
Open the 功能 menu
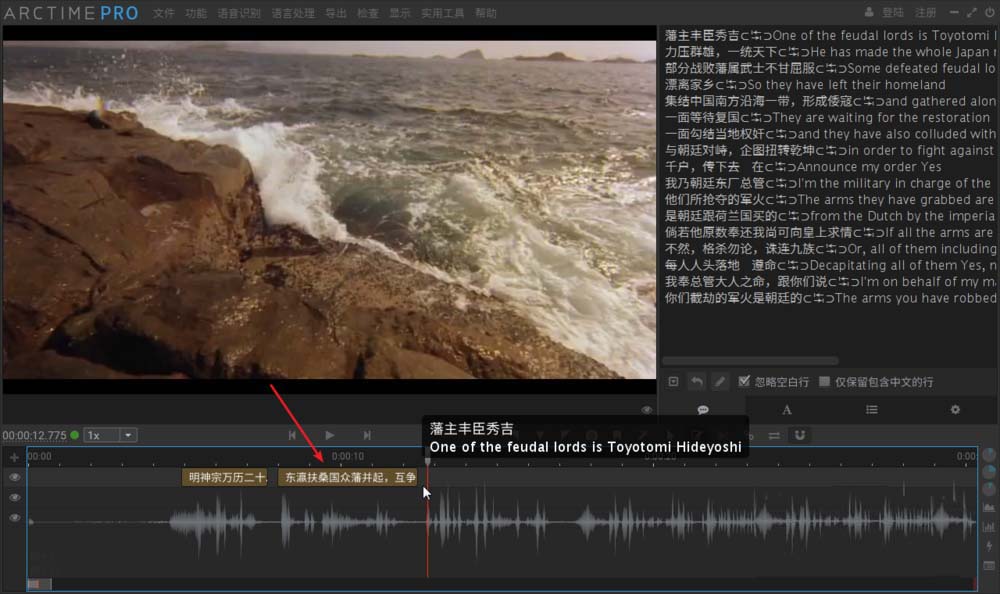coord(196,13)
